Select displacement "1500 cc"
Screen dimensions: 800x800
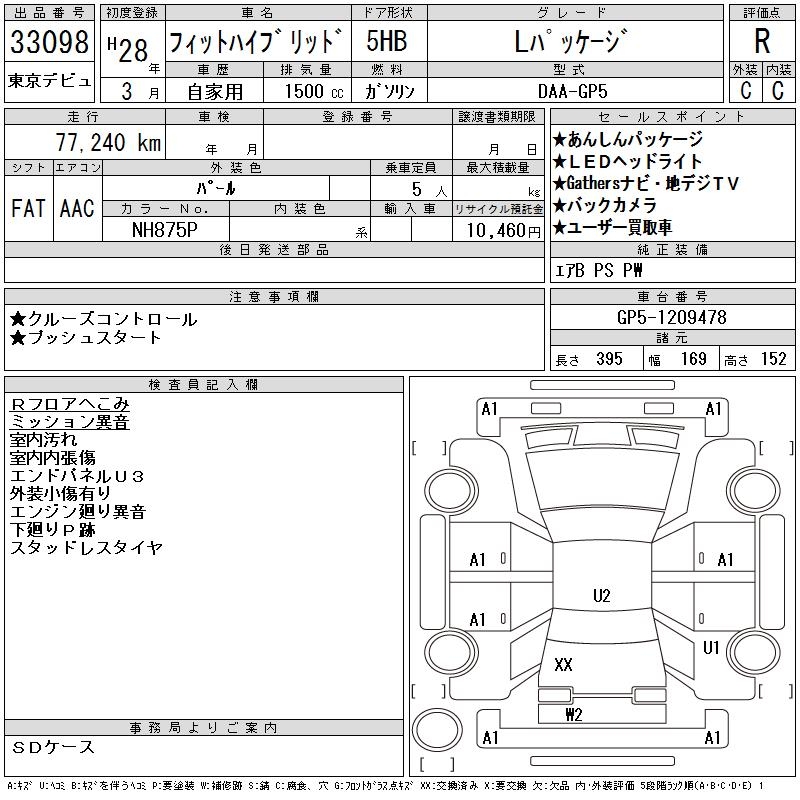pyautogui.click(x=314, y=91)
